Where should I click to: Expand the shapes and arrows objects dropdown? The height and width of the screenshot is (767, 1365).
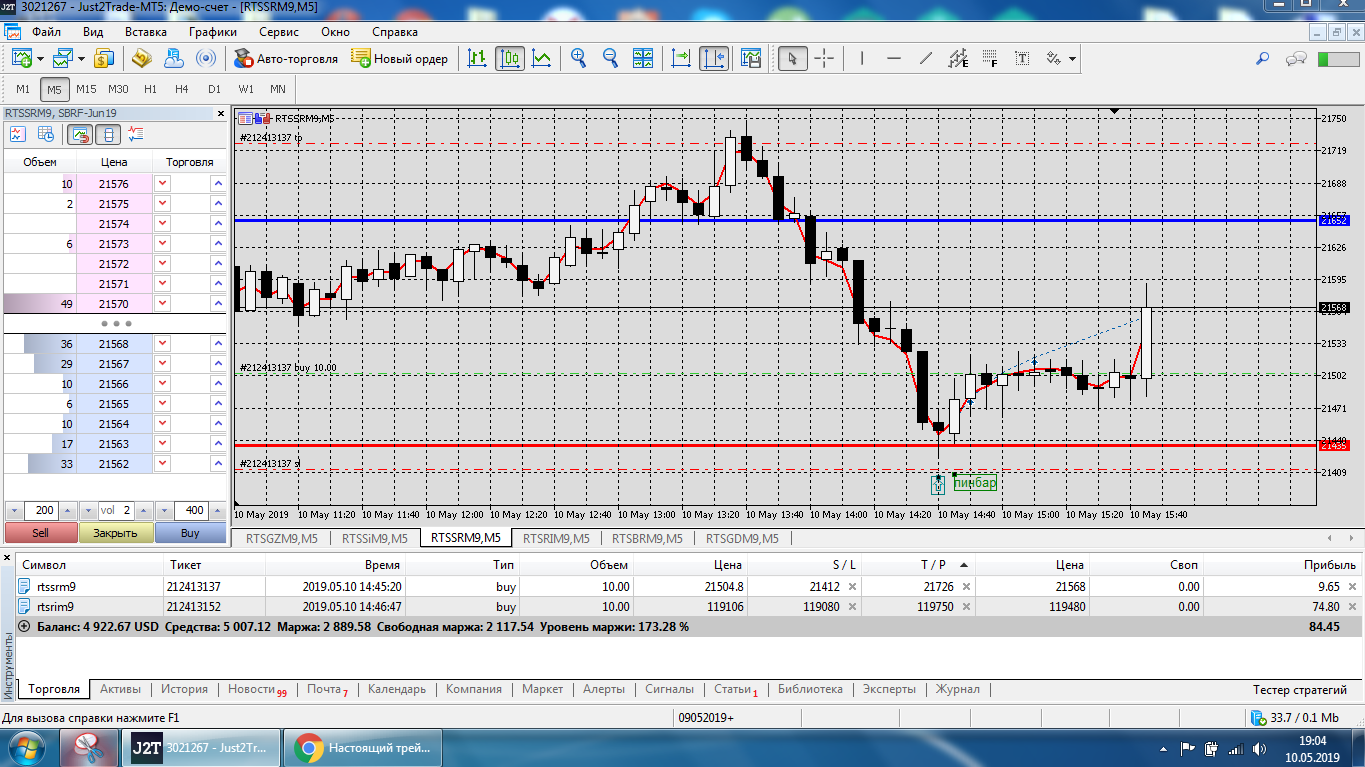1073,59
